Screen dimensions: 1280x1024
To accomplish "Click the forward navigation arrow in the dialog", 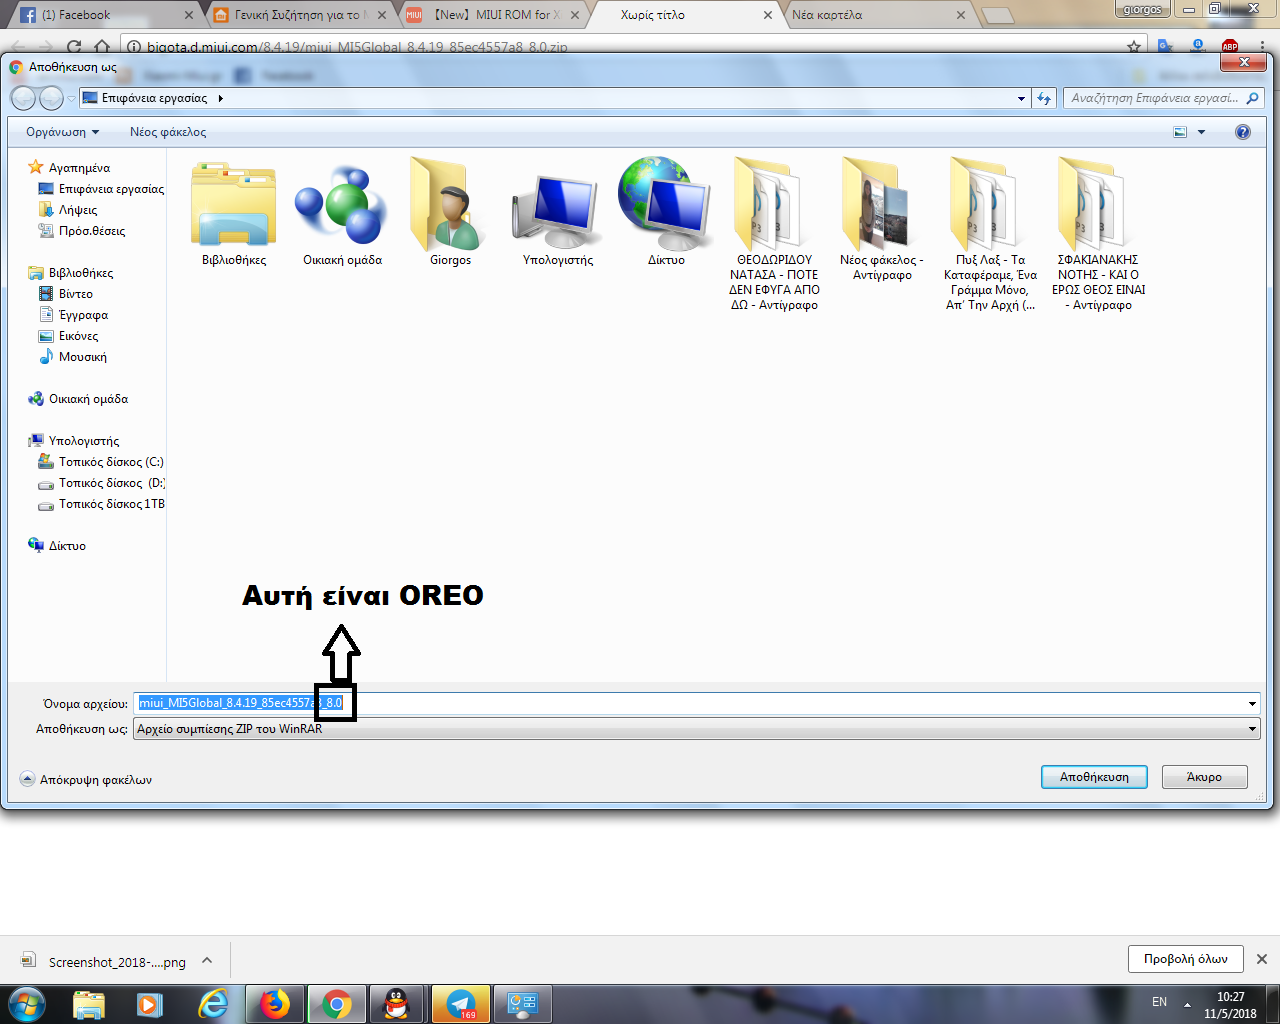I will coord(51,98).
